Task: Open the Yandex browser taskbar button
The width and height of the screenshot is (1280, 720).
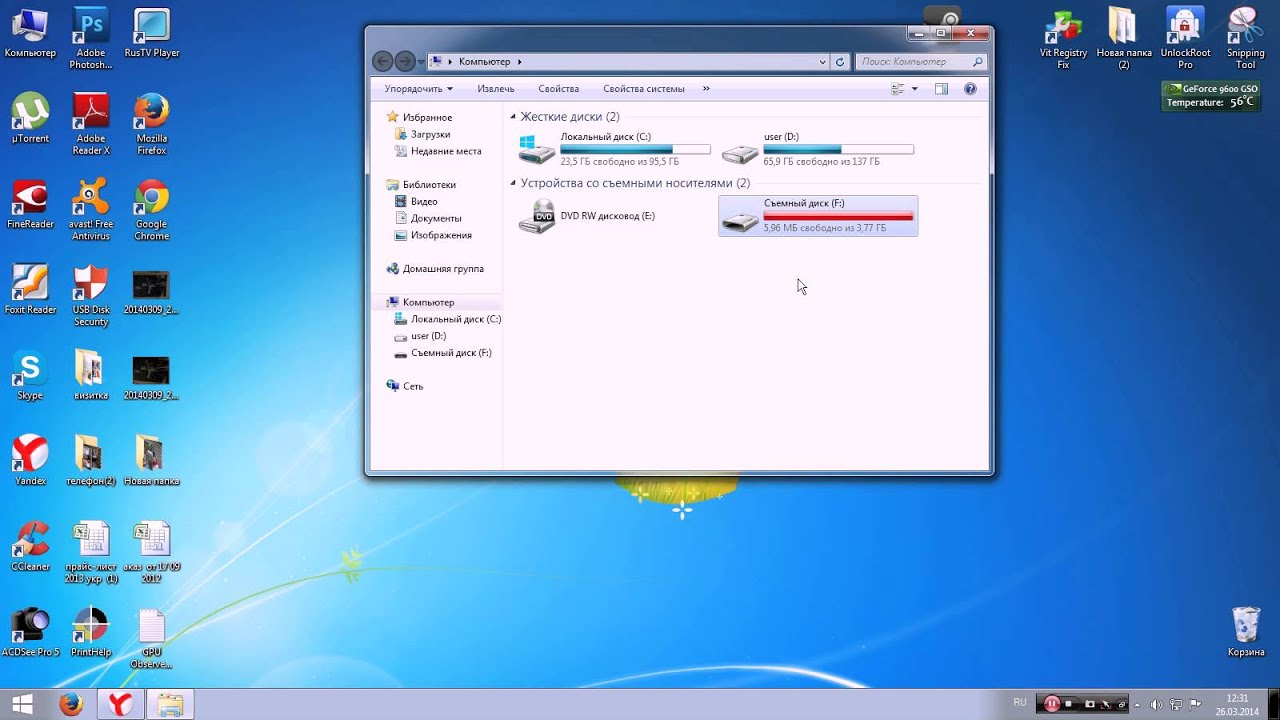Action: point(120,704)
